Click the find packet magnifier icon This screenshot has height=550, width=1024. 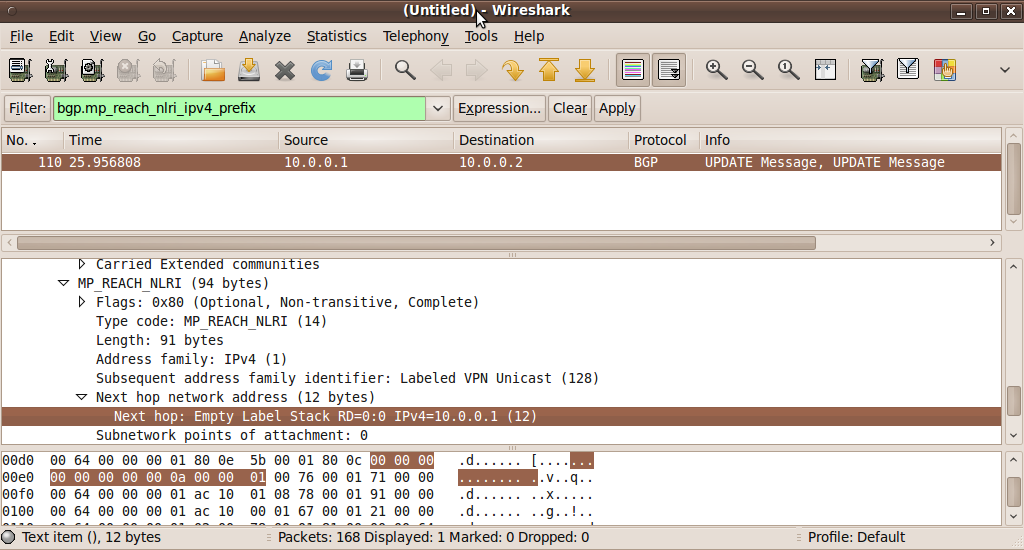point(405,70)
